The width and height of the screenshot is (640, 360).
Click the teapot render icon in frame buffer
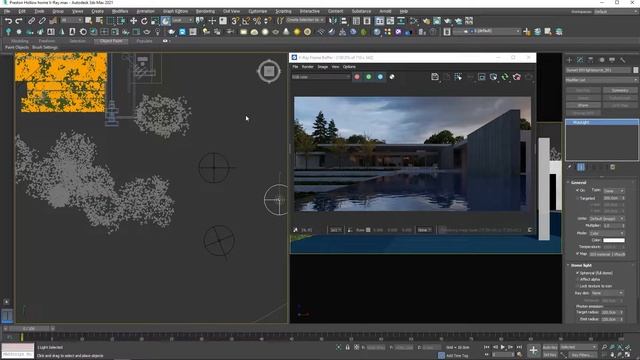click(517, 77)
